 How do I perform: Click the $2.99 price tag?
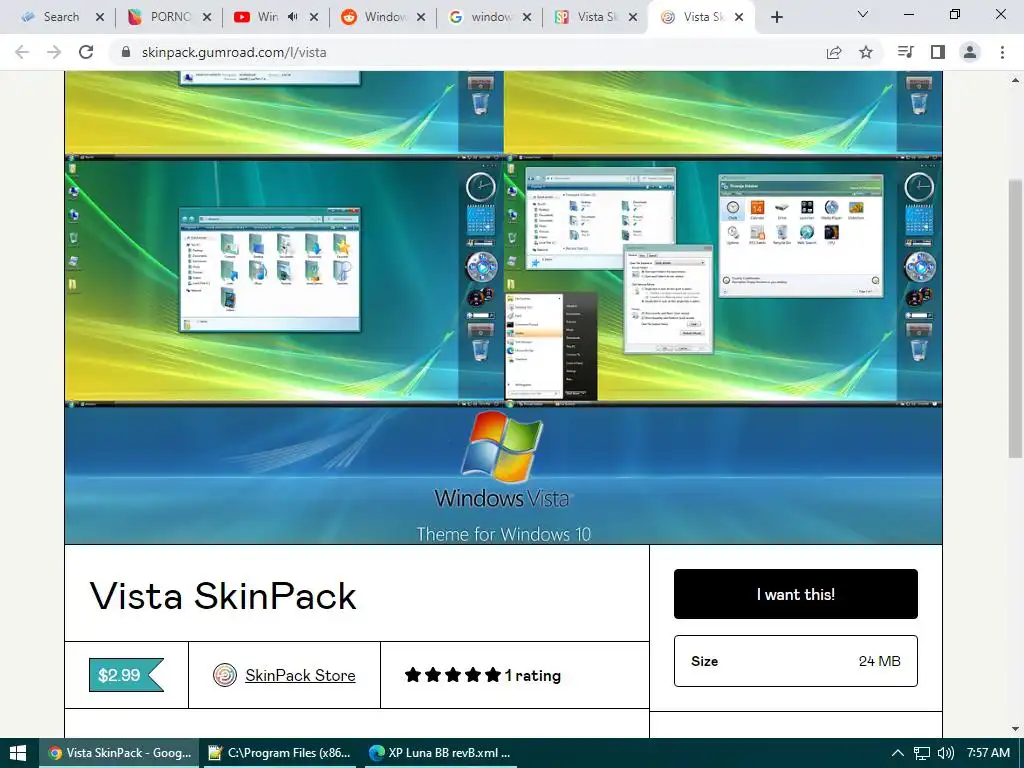coord(126,675)
